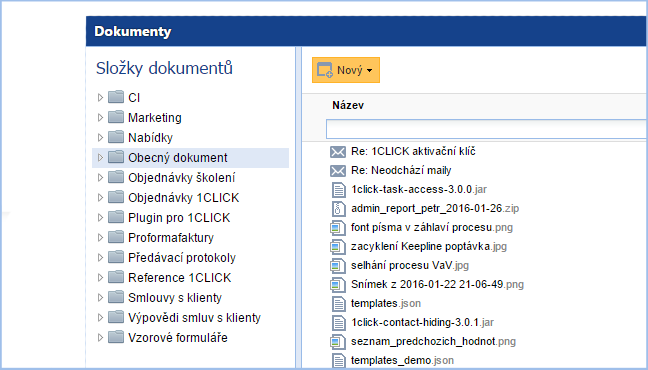Open file seznam_predchozich_hodnot.png
This screenshot has height=370, width=648.
coord(433,341)
